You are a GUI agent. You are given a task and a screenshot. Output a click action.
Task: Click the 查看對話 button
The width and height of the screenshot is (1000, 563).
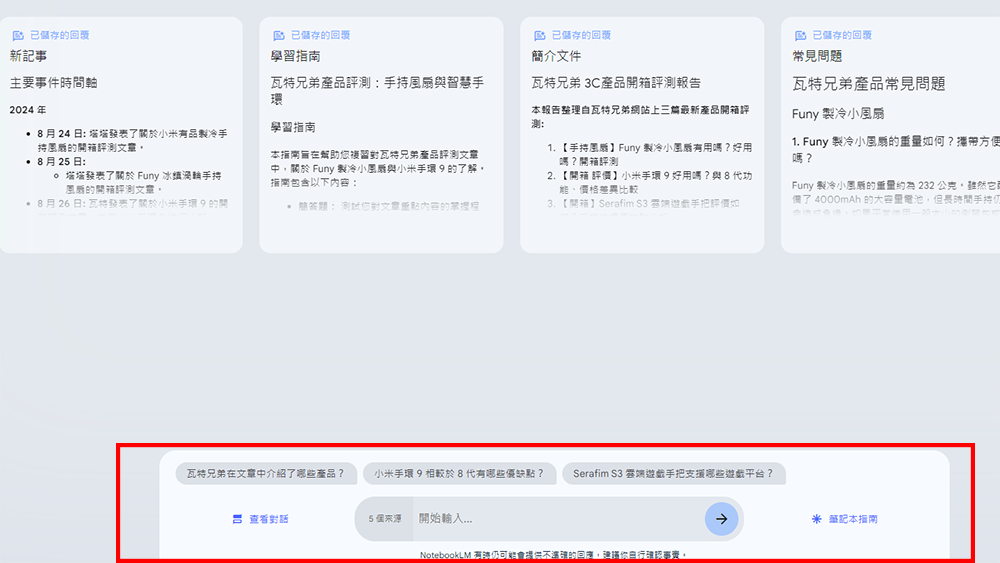pyautogui.click(x=260, y=519)
